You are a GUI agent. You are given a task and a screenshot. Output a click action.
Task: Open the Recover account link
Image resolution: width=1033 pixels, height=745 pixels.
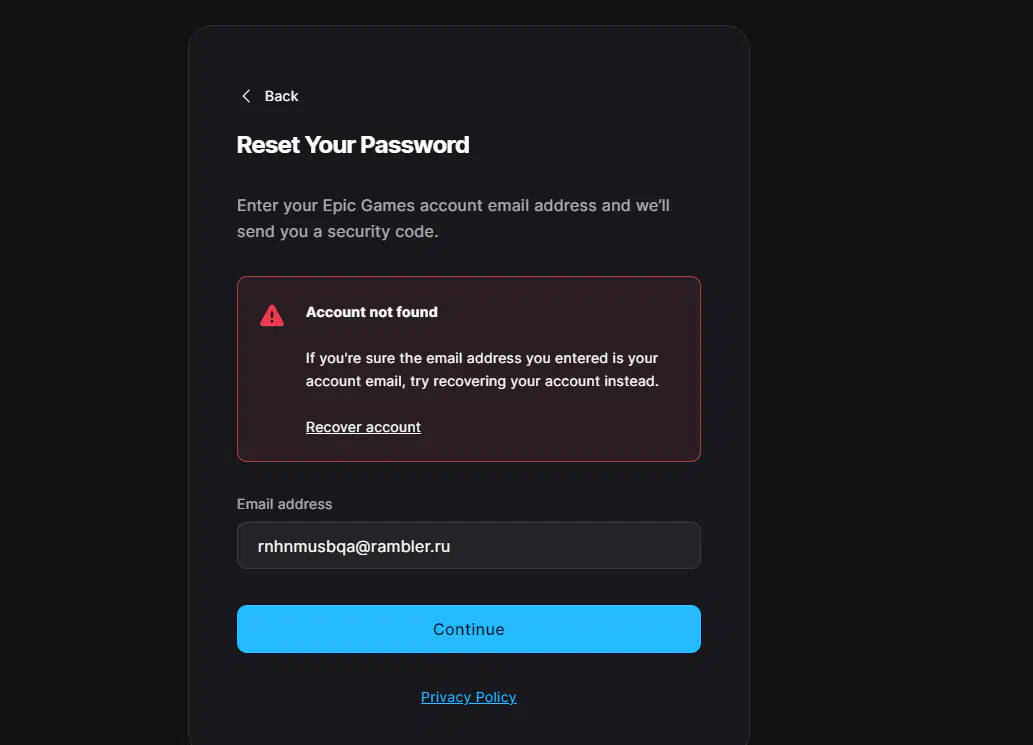363,427
